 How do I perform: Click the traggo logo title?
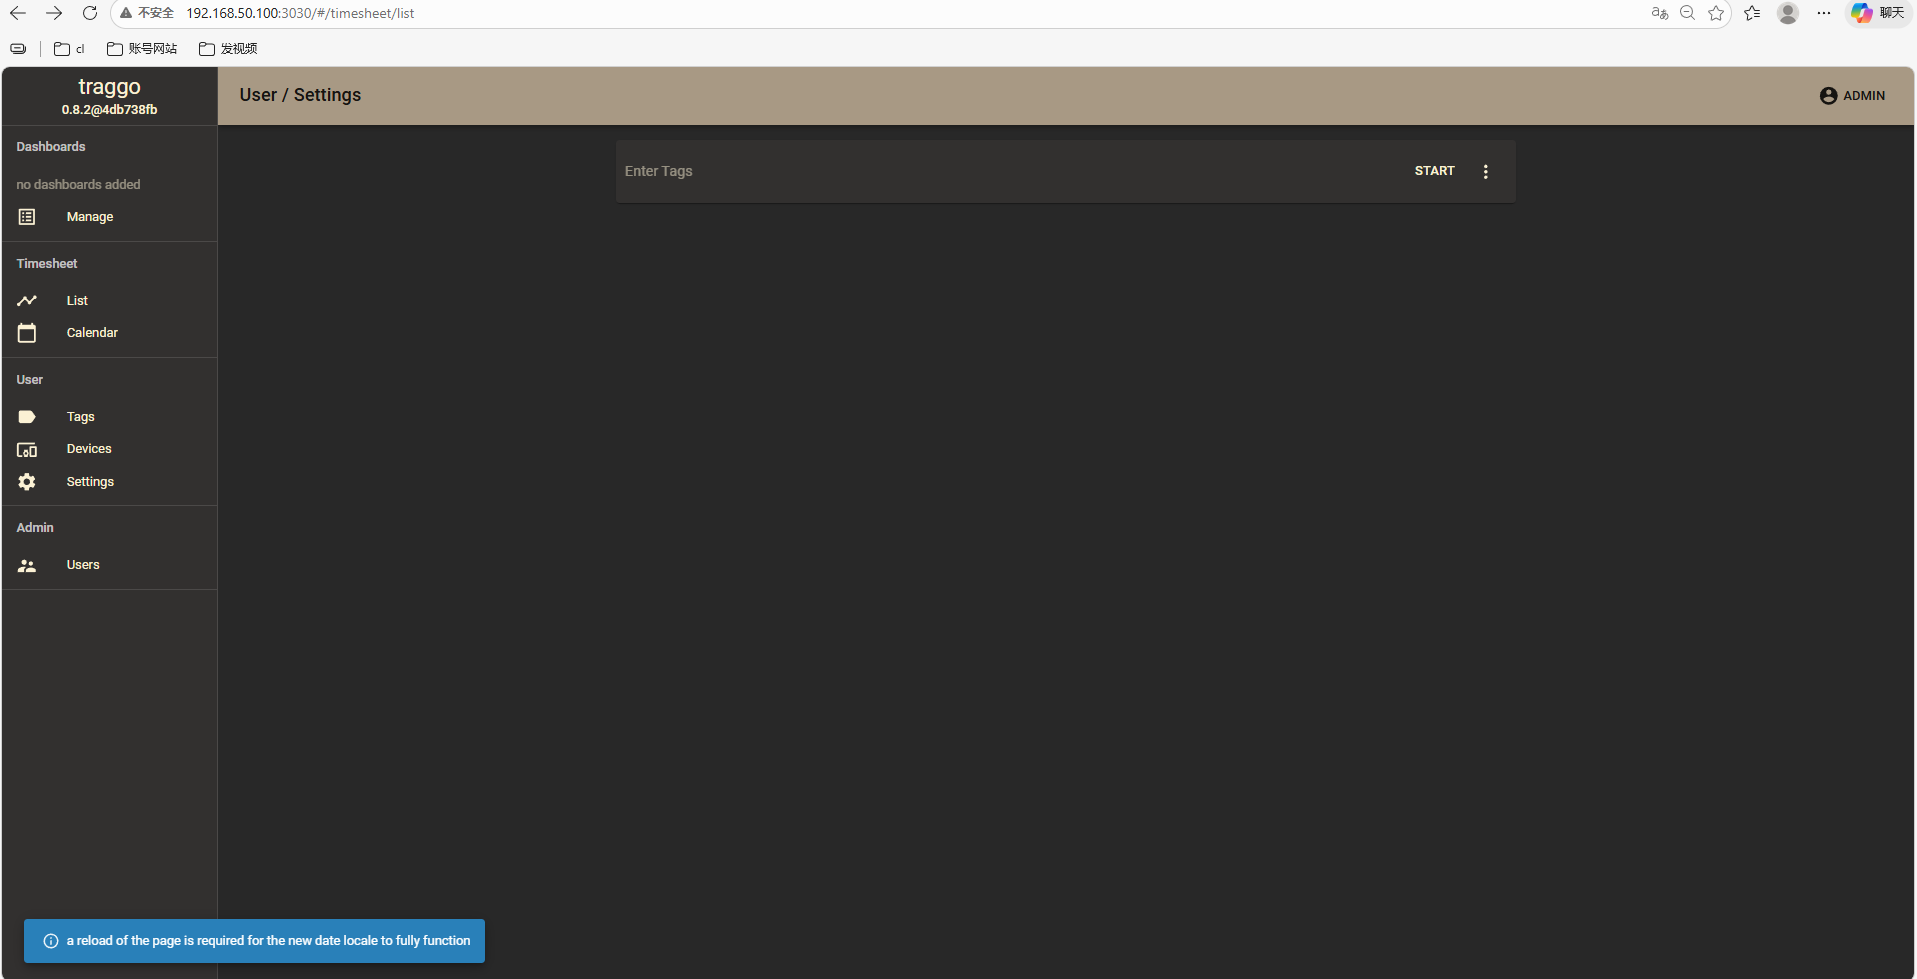(109, 87)
